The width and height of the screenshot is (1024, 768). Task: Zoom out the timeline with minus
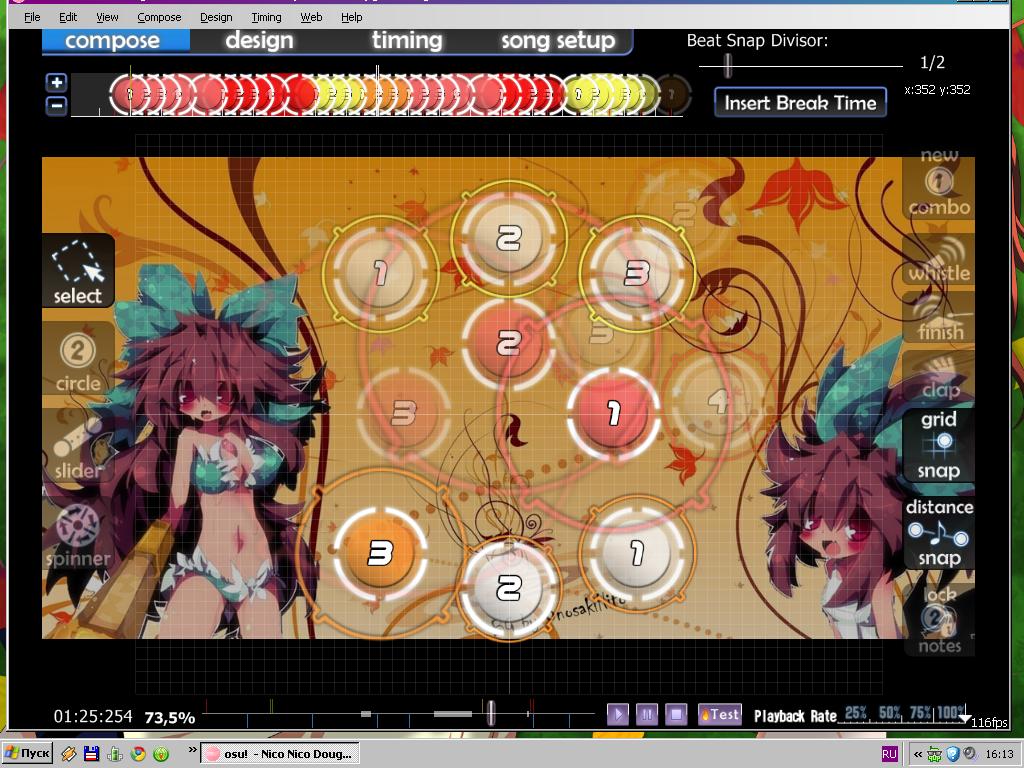57,104
